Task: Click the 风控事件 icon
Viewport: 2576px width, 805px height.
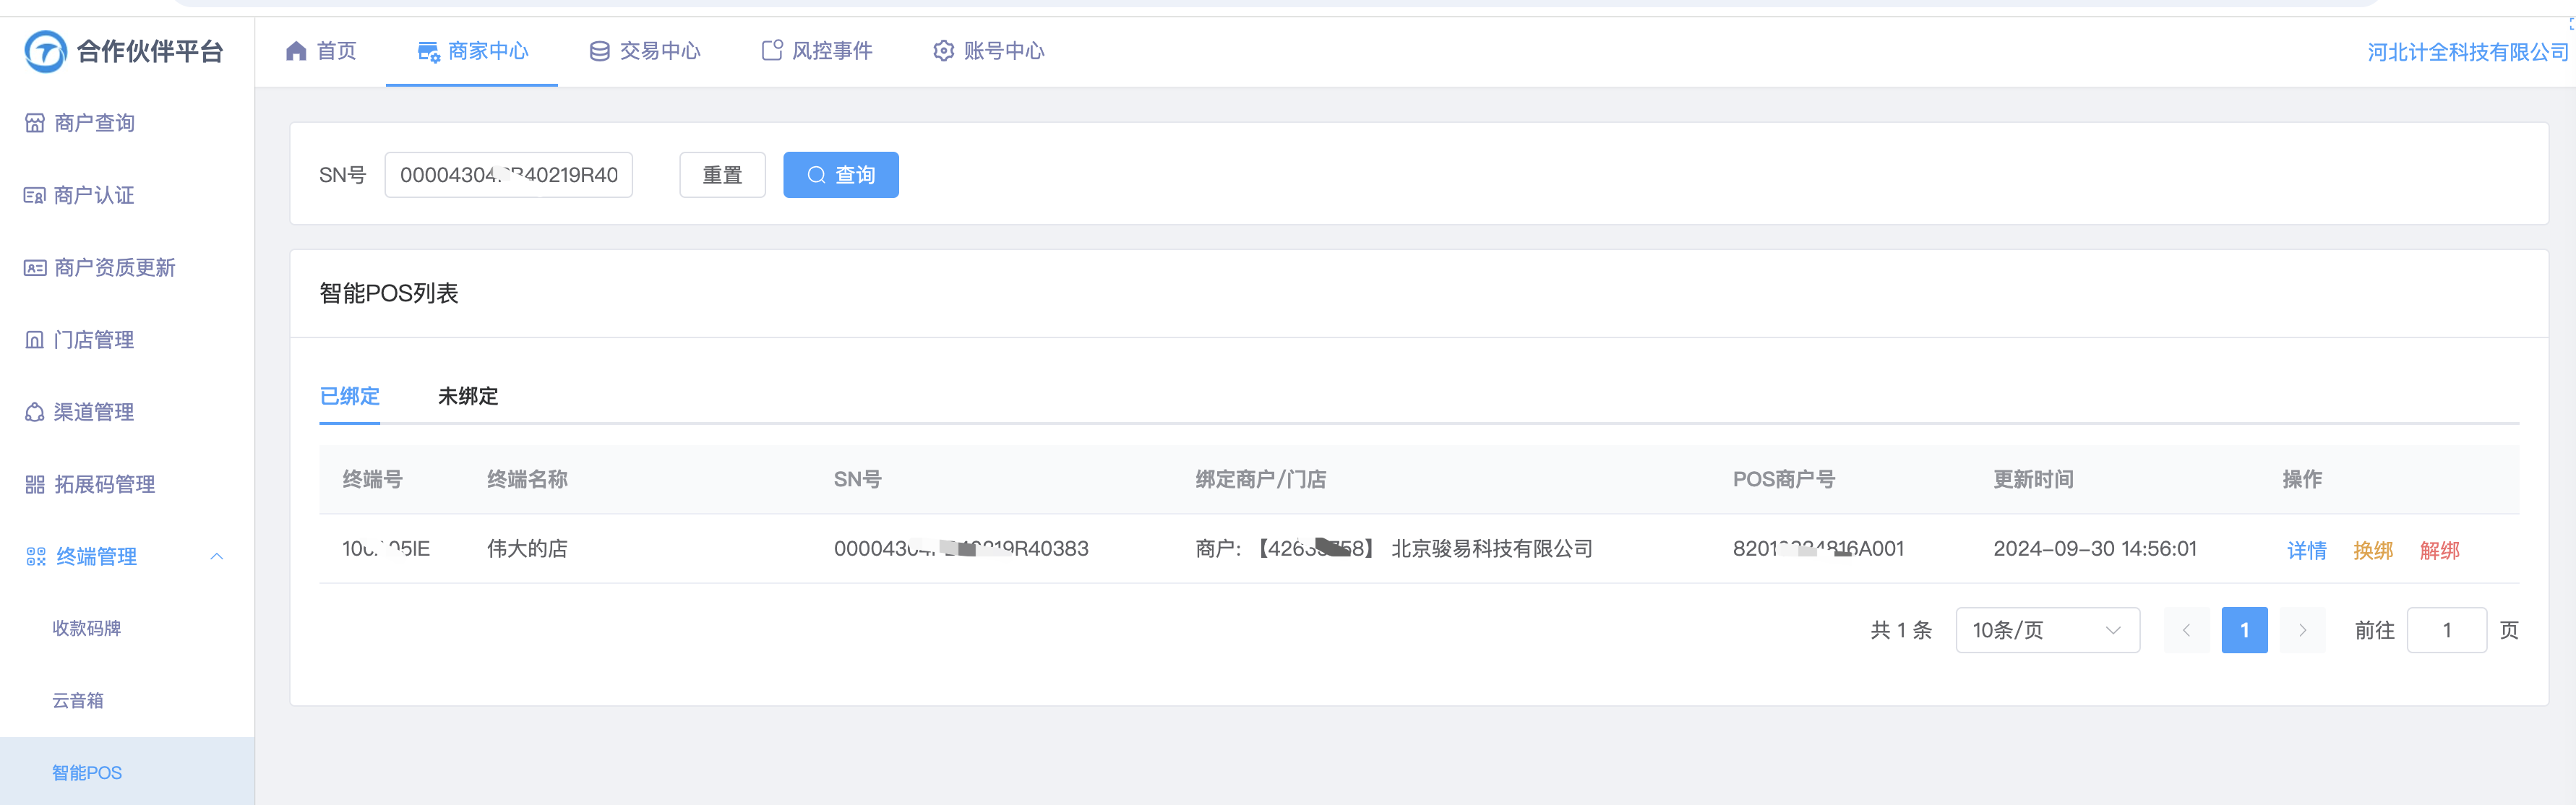Action: point(772,51)
